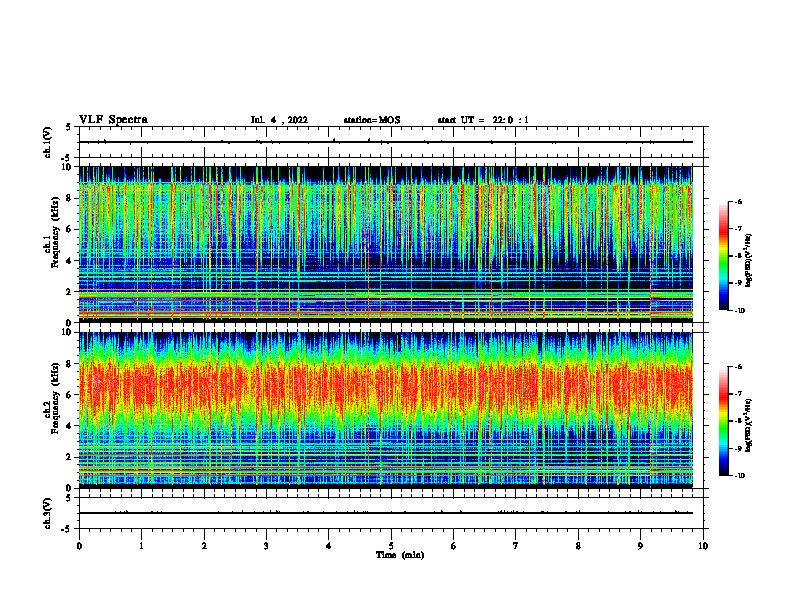
Task: Click the ch.1 spectrogram panel
Action: coord(386,244)
